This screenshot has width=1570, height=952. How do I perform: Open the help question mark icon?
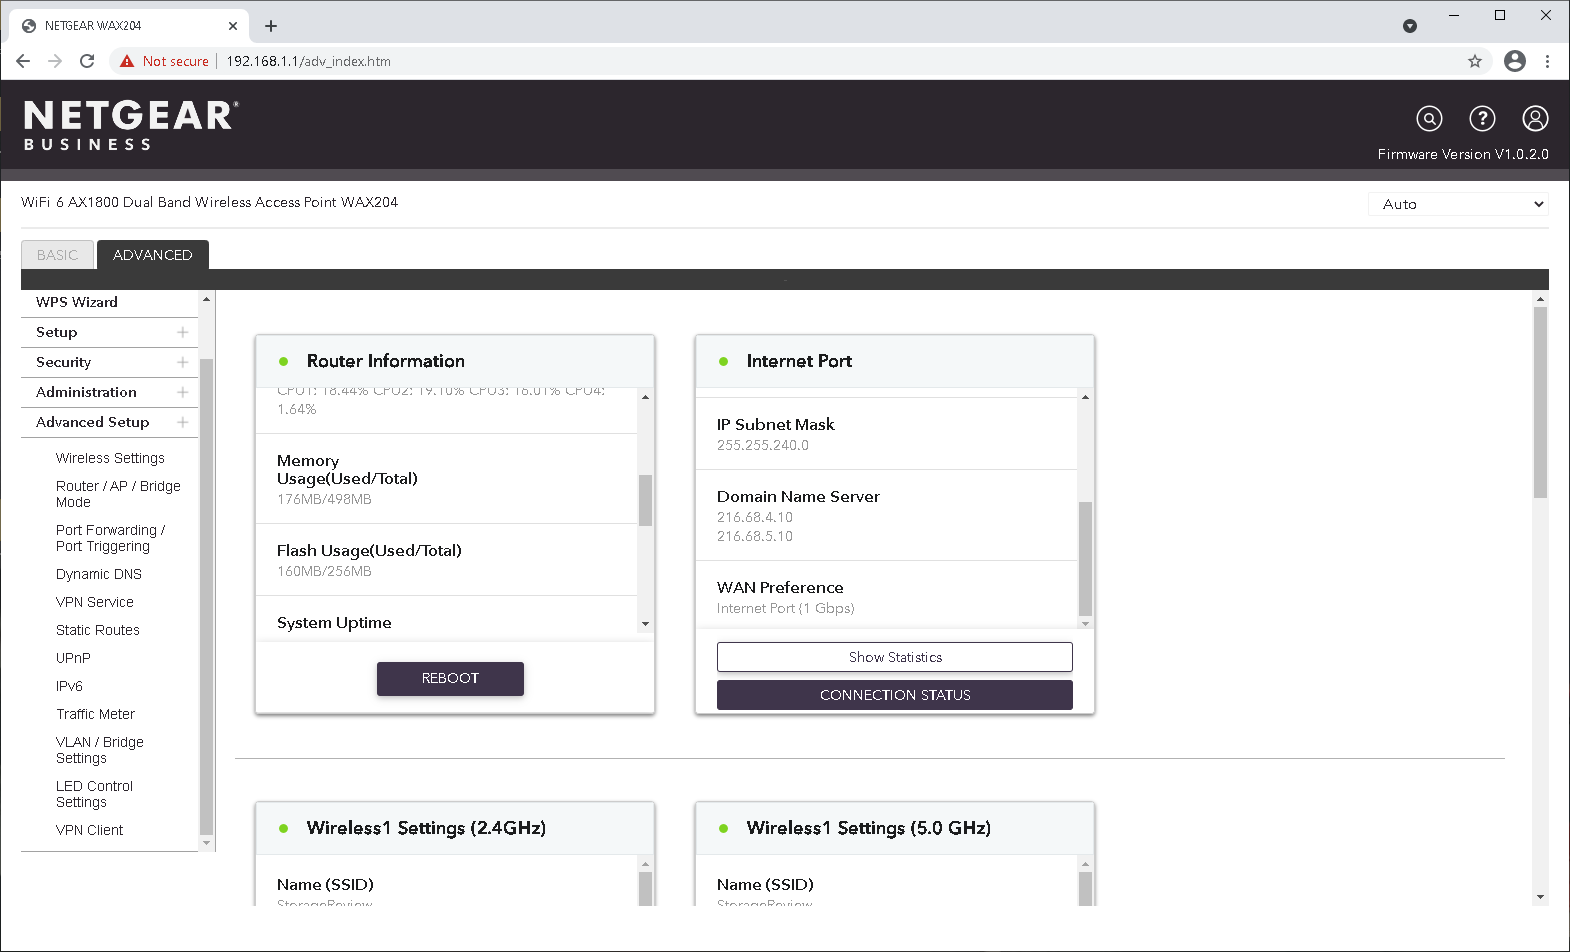(x=1482, y=119)
